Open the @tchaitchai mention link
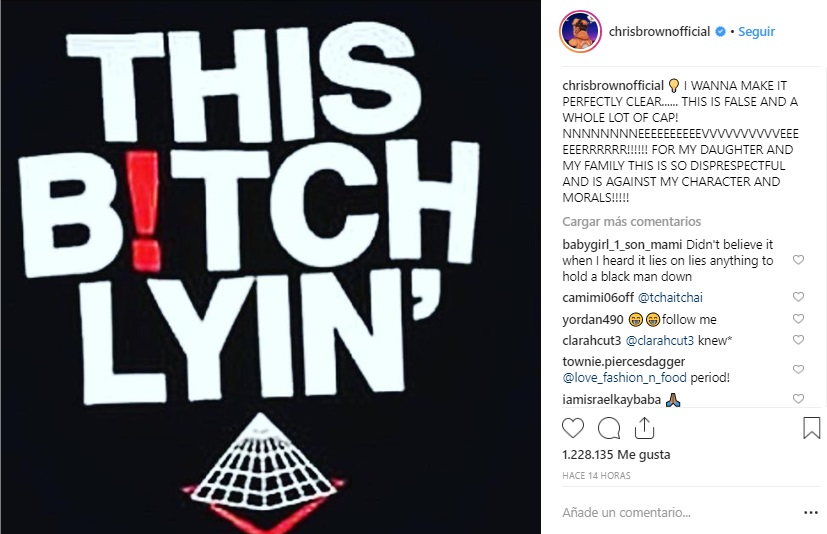The height and width of the screenshot is (534, 827). click(670, 298)
